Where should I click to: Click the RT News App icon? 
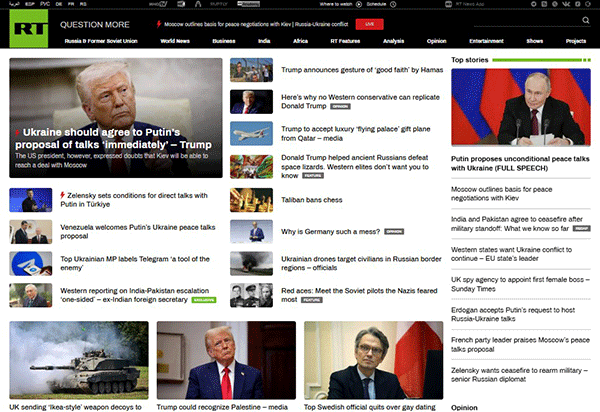[x=448, y=4]
